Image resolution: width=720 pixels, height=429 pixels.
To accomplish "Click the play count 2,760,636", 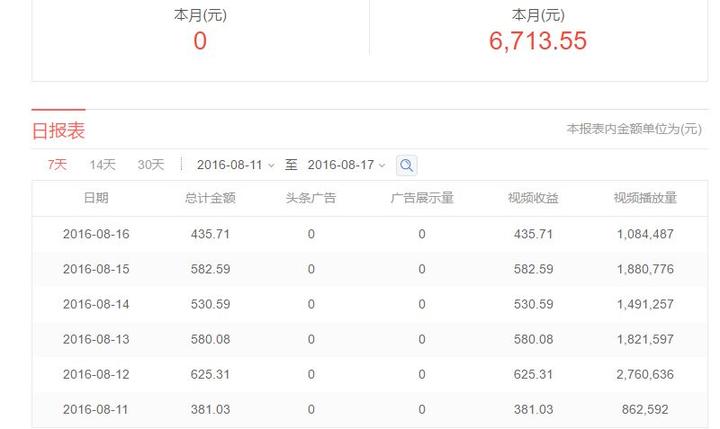I will coord(645,374).
